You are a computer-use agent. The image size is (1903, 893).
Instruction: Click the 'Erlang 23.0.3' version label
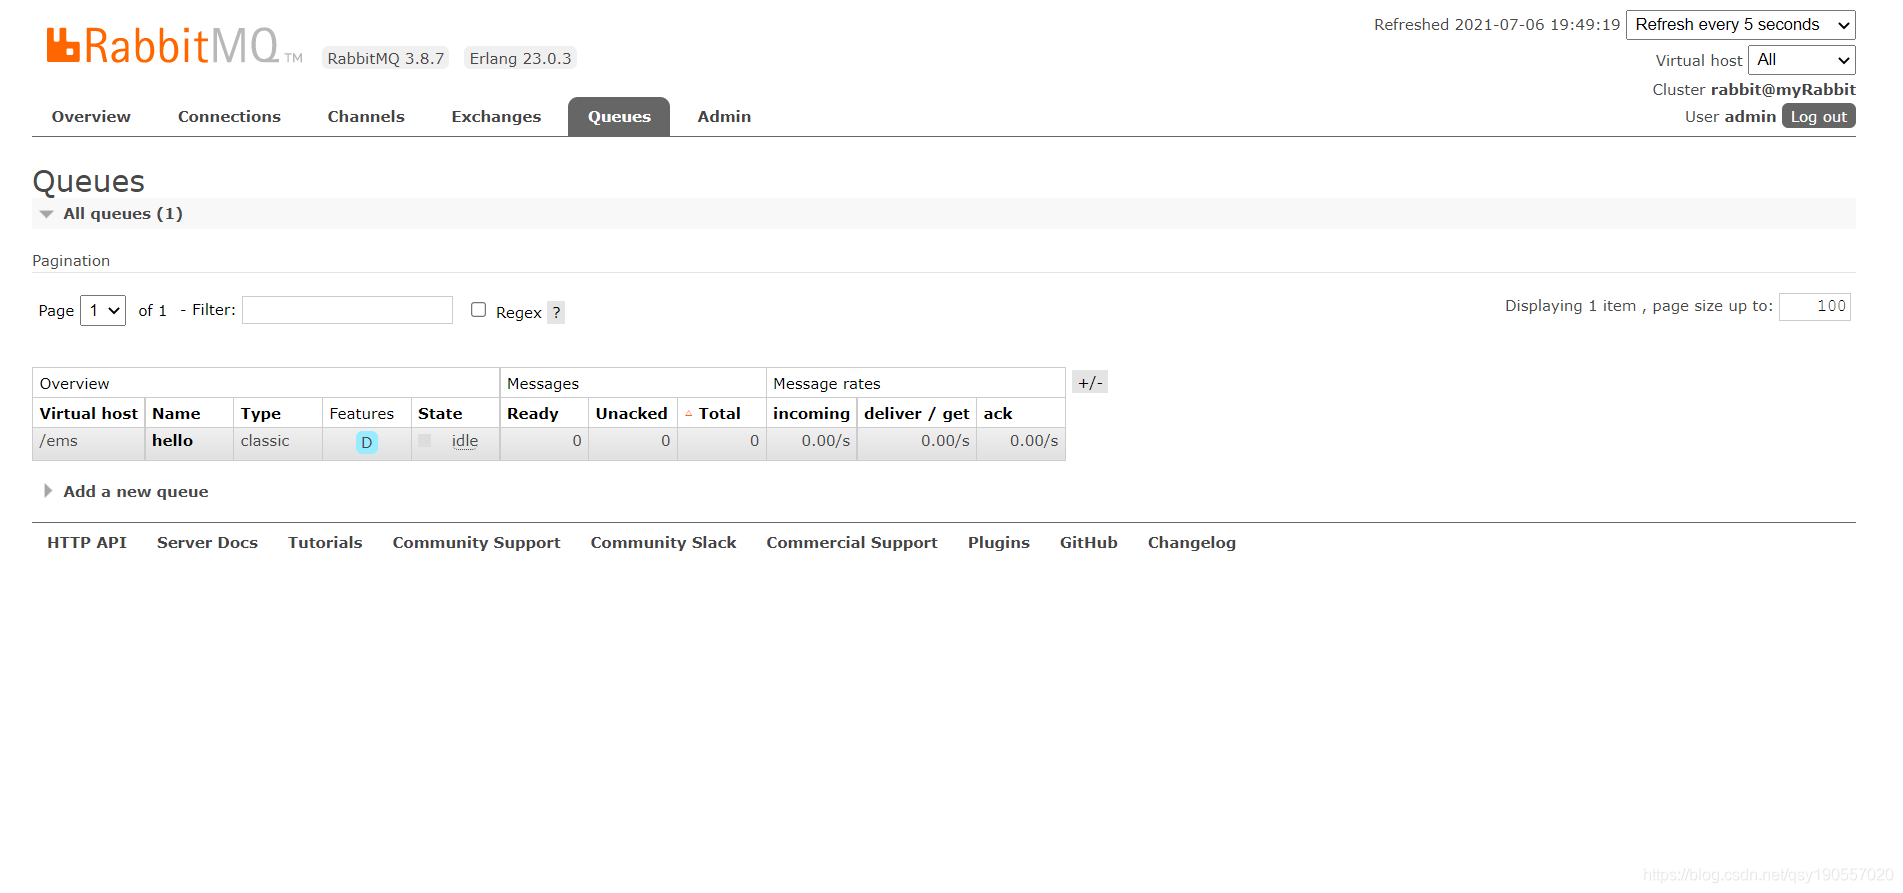point(520,58)
